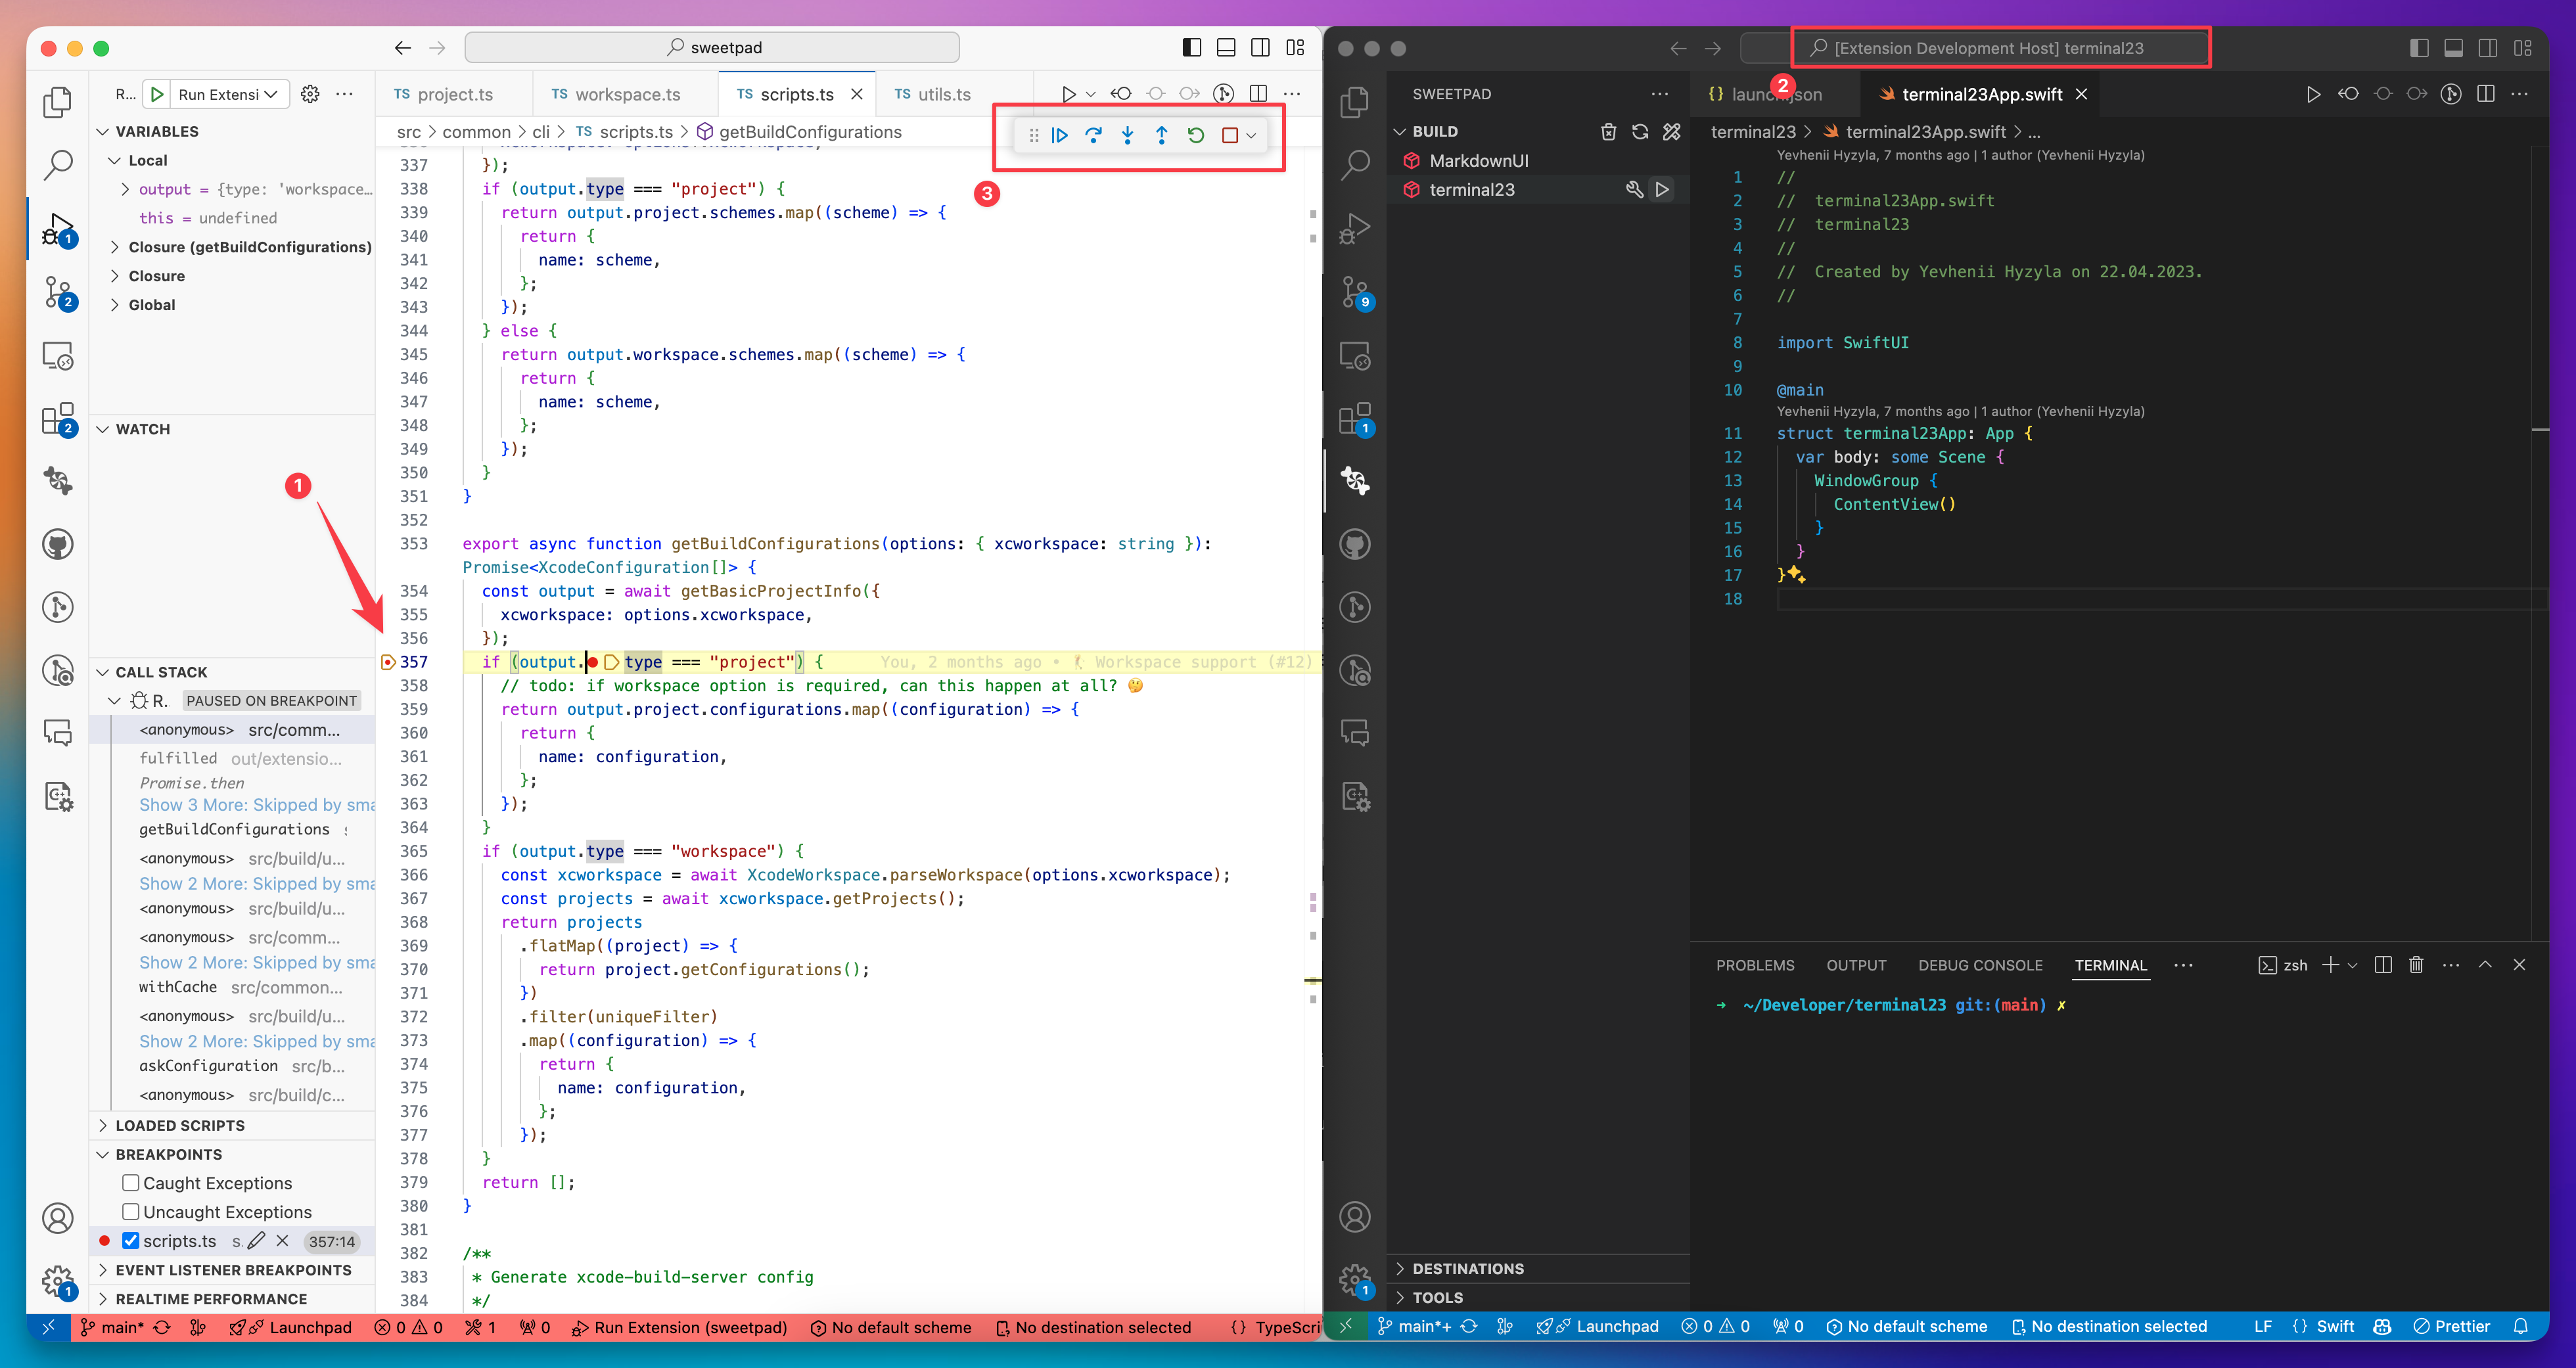The width and height of the screenshot is (2576, 1368).
Task: Select the MarkdownUI scheme in BUILD
Action: [1538, 161]
